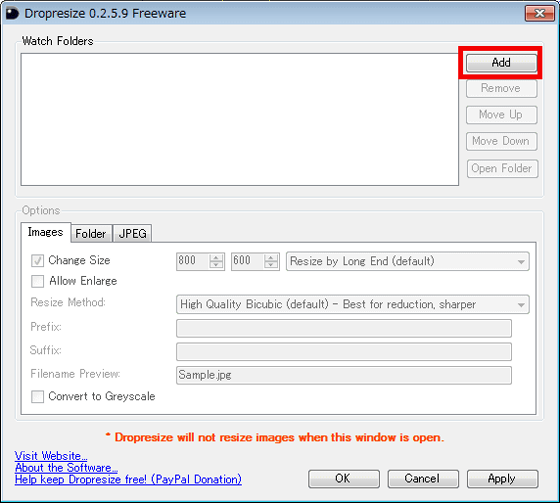Confirm settings with the OK button
560x503 pixels.
pyautogui.click(x=344, y=479)
